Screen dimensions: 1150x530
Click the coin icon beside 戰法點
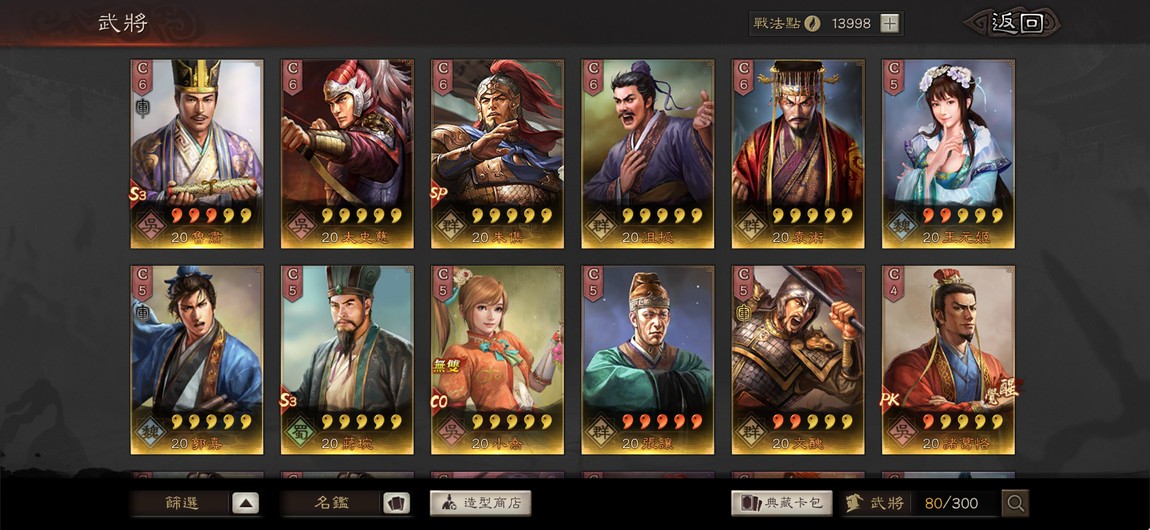pyautogui.click(x=812, y=23)
